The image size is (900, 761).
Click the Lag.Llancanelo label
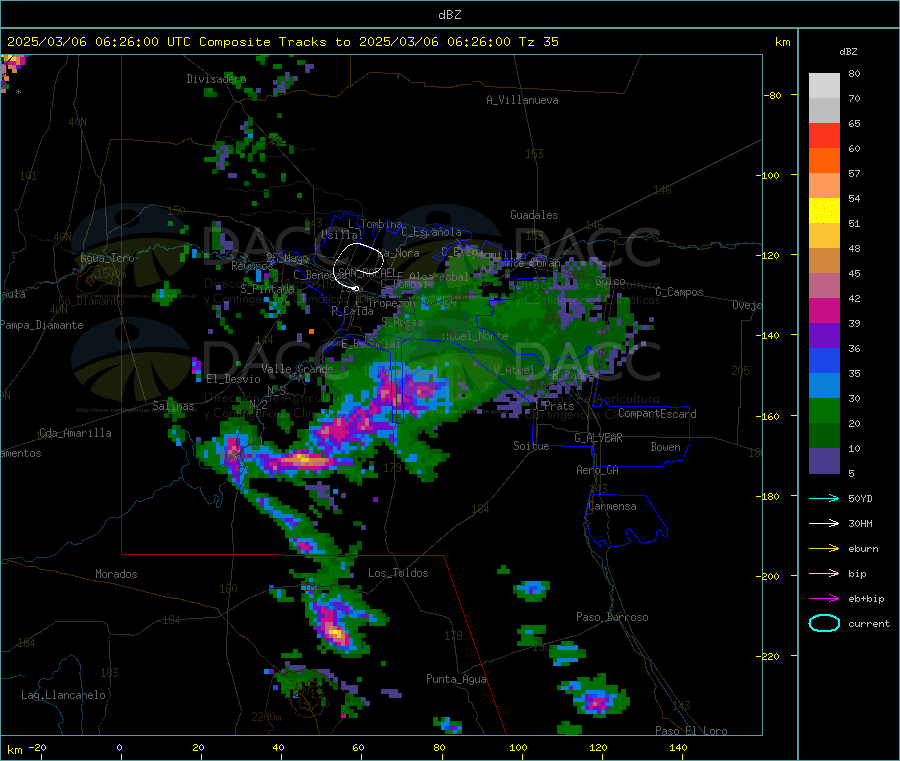point(63,695)
